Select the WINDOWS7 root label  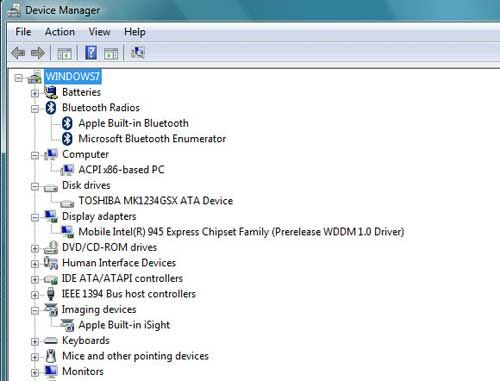[x=73, y=76]
